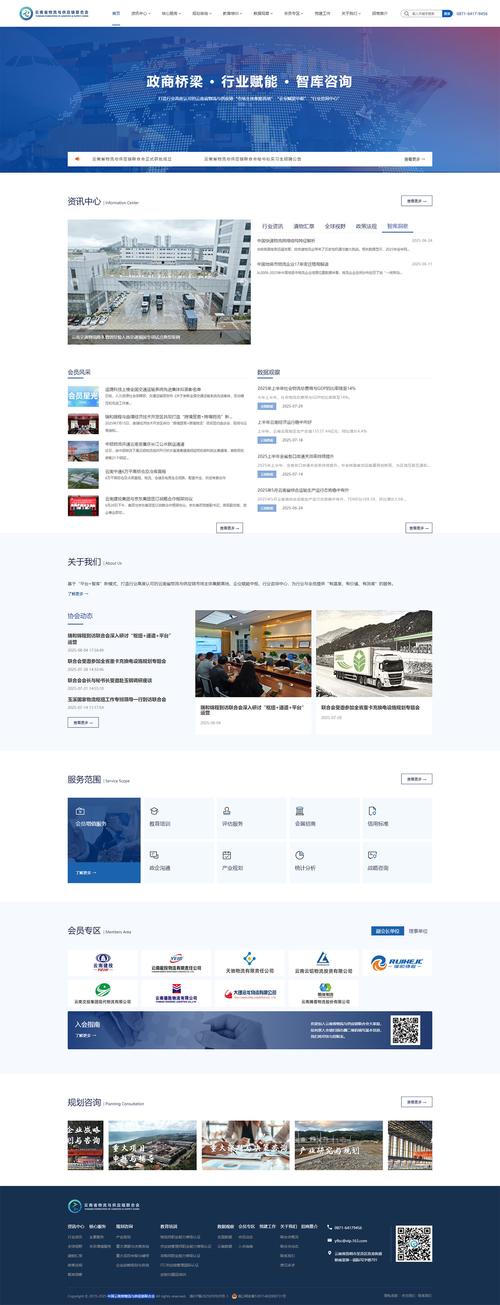Expand the 数据观察 navigation dropdown
The height and width of the screenshot is (1305, 500).
pos(262,14)
